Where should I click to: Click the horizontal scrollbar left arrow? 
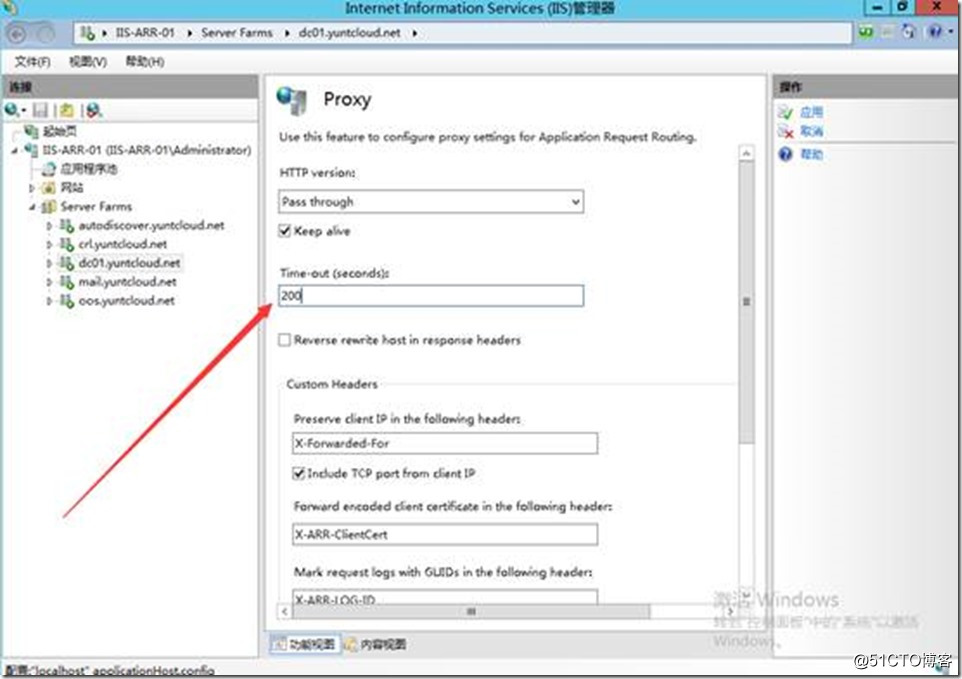click(x=285, y=611)
